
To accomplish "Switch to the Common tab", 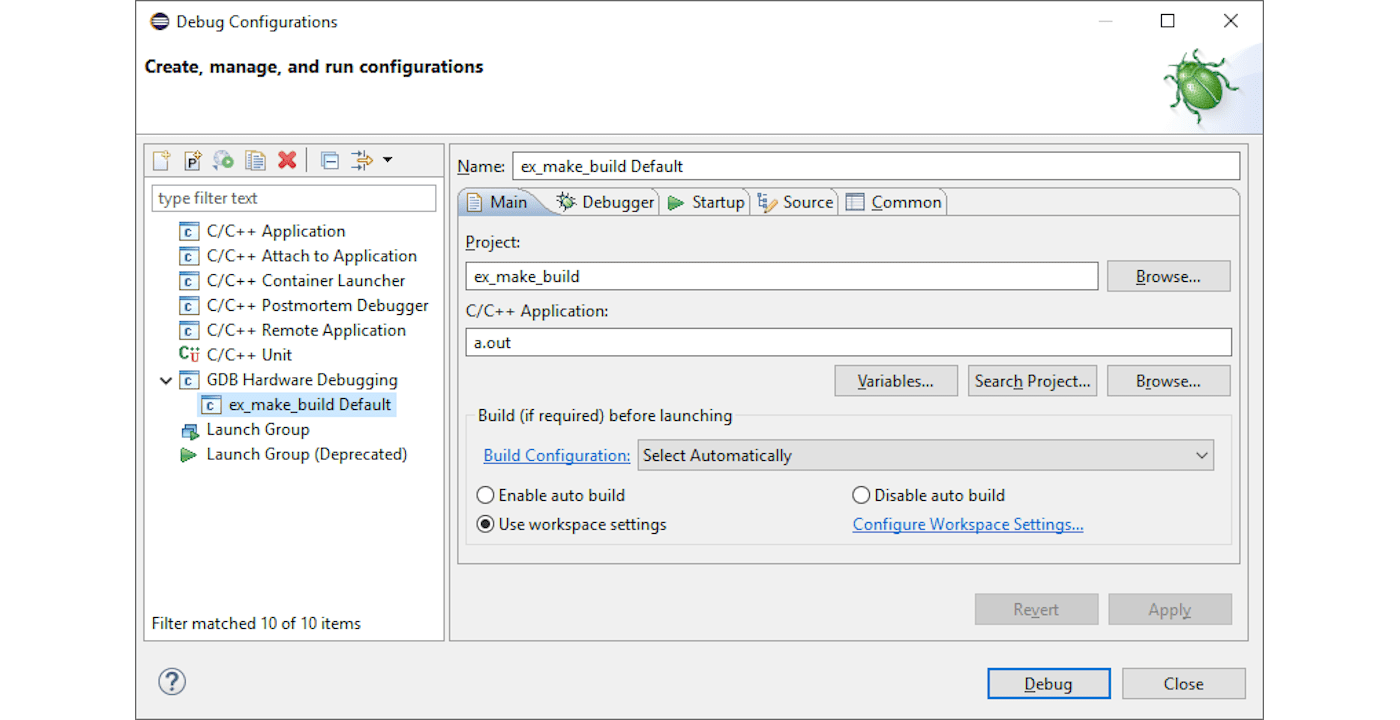I will click(894, 202).
